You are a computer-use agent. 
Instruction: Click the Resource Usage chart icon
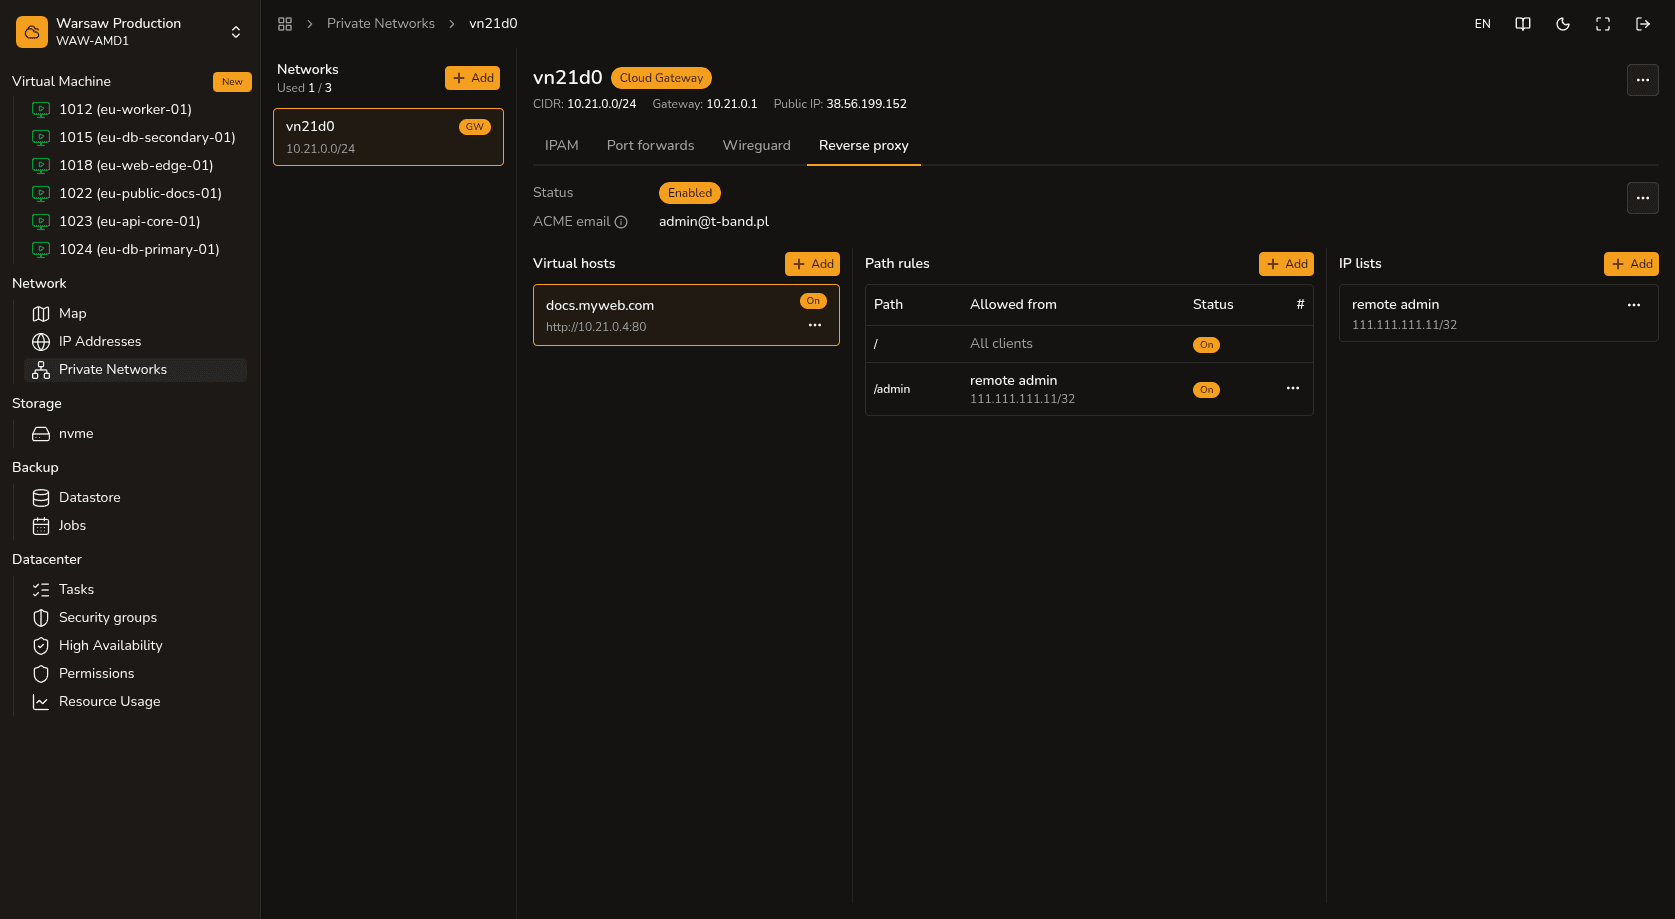(41, 702)
